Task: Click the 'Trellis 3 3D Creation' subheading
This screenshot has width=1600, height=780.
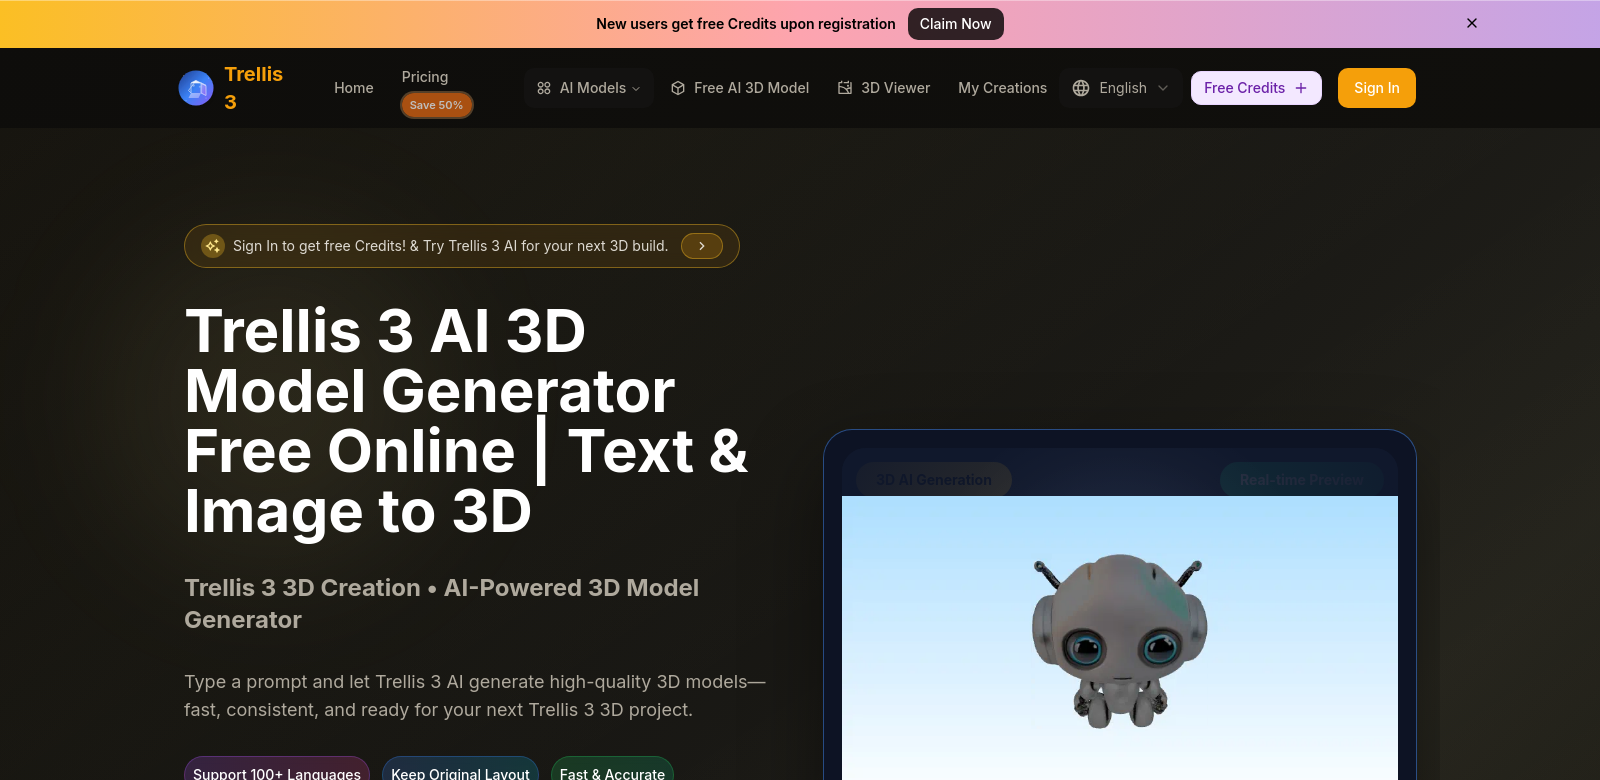Action: 441,604
